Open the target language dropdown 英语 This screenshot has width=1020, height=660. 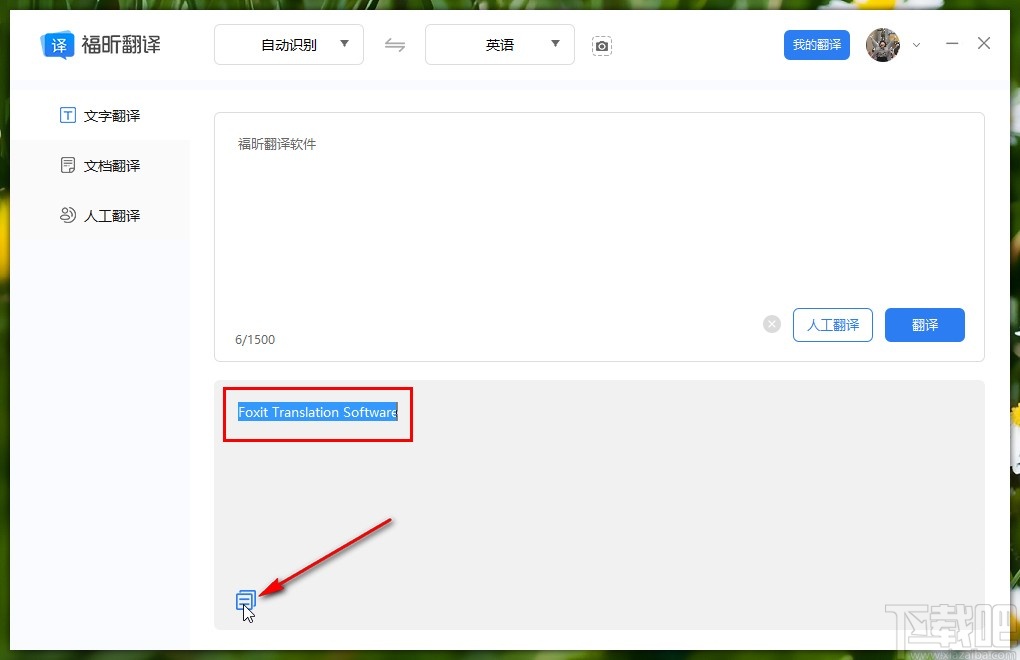click(x=500, y=45)
